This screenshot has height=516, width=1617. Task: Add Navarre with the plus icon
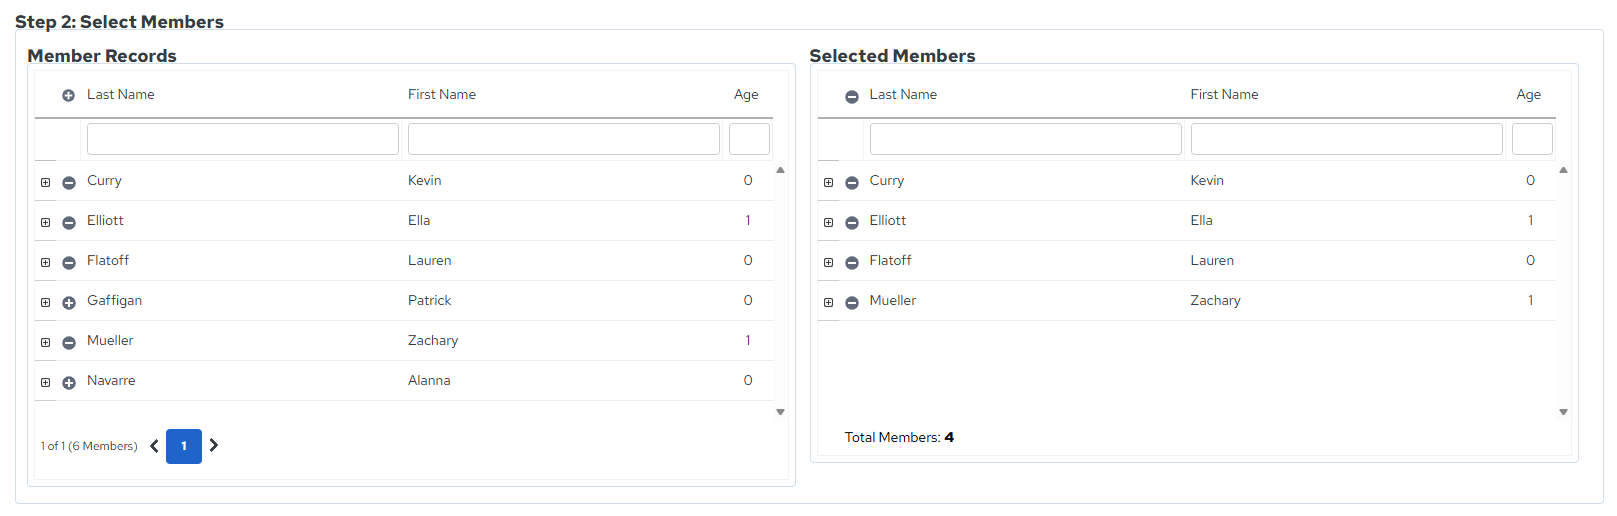pyautogui.click(x=69, y=383)
